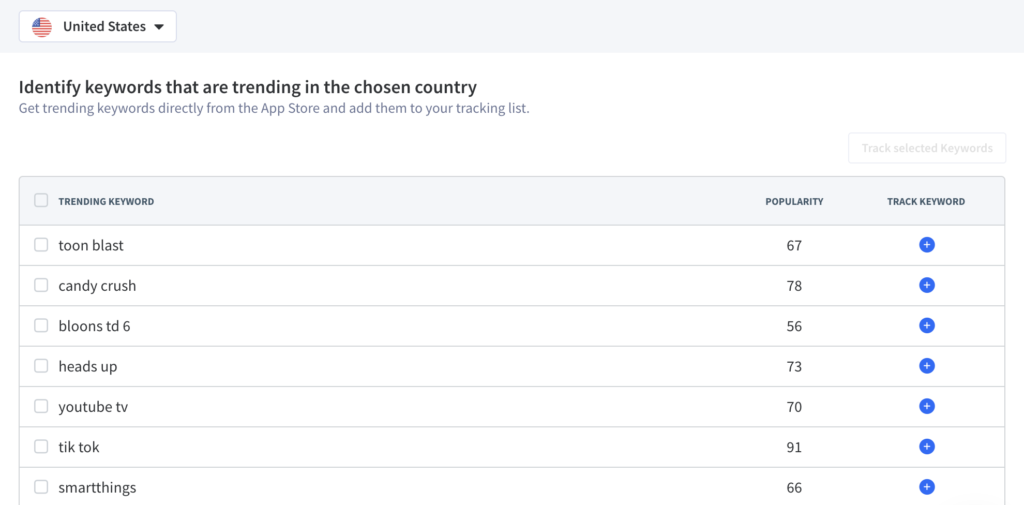Viewport: 1024px width, 505px height.
Task: Add youtube tv using the plus icon
Action: tap(927, 406)
